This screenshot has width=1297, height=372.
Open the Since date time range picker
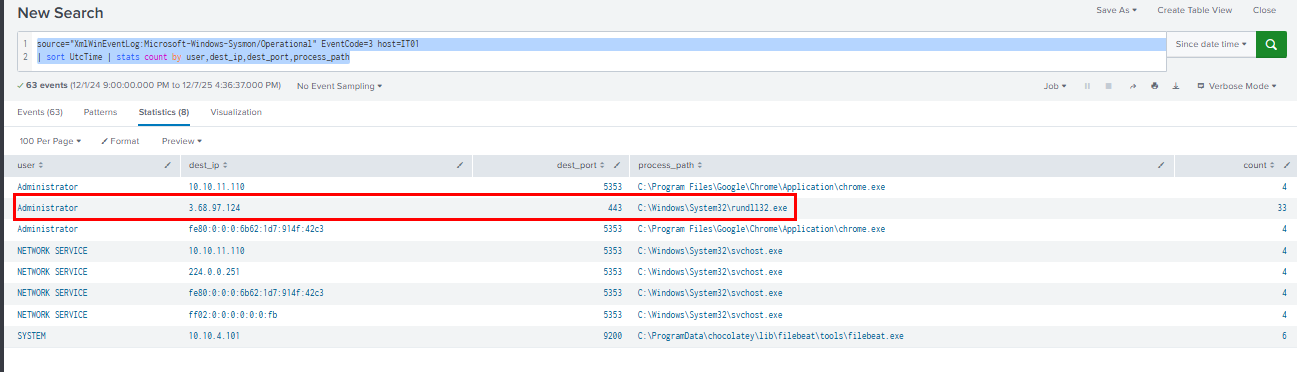pyautogui.click(x=1210, y=45)
